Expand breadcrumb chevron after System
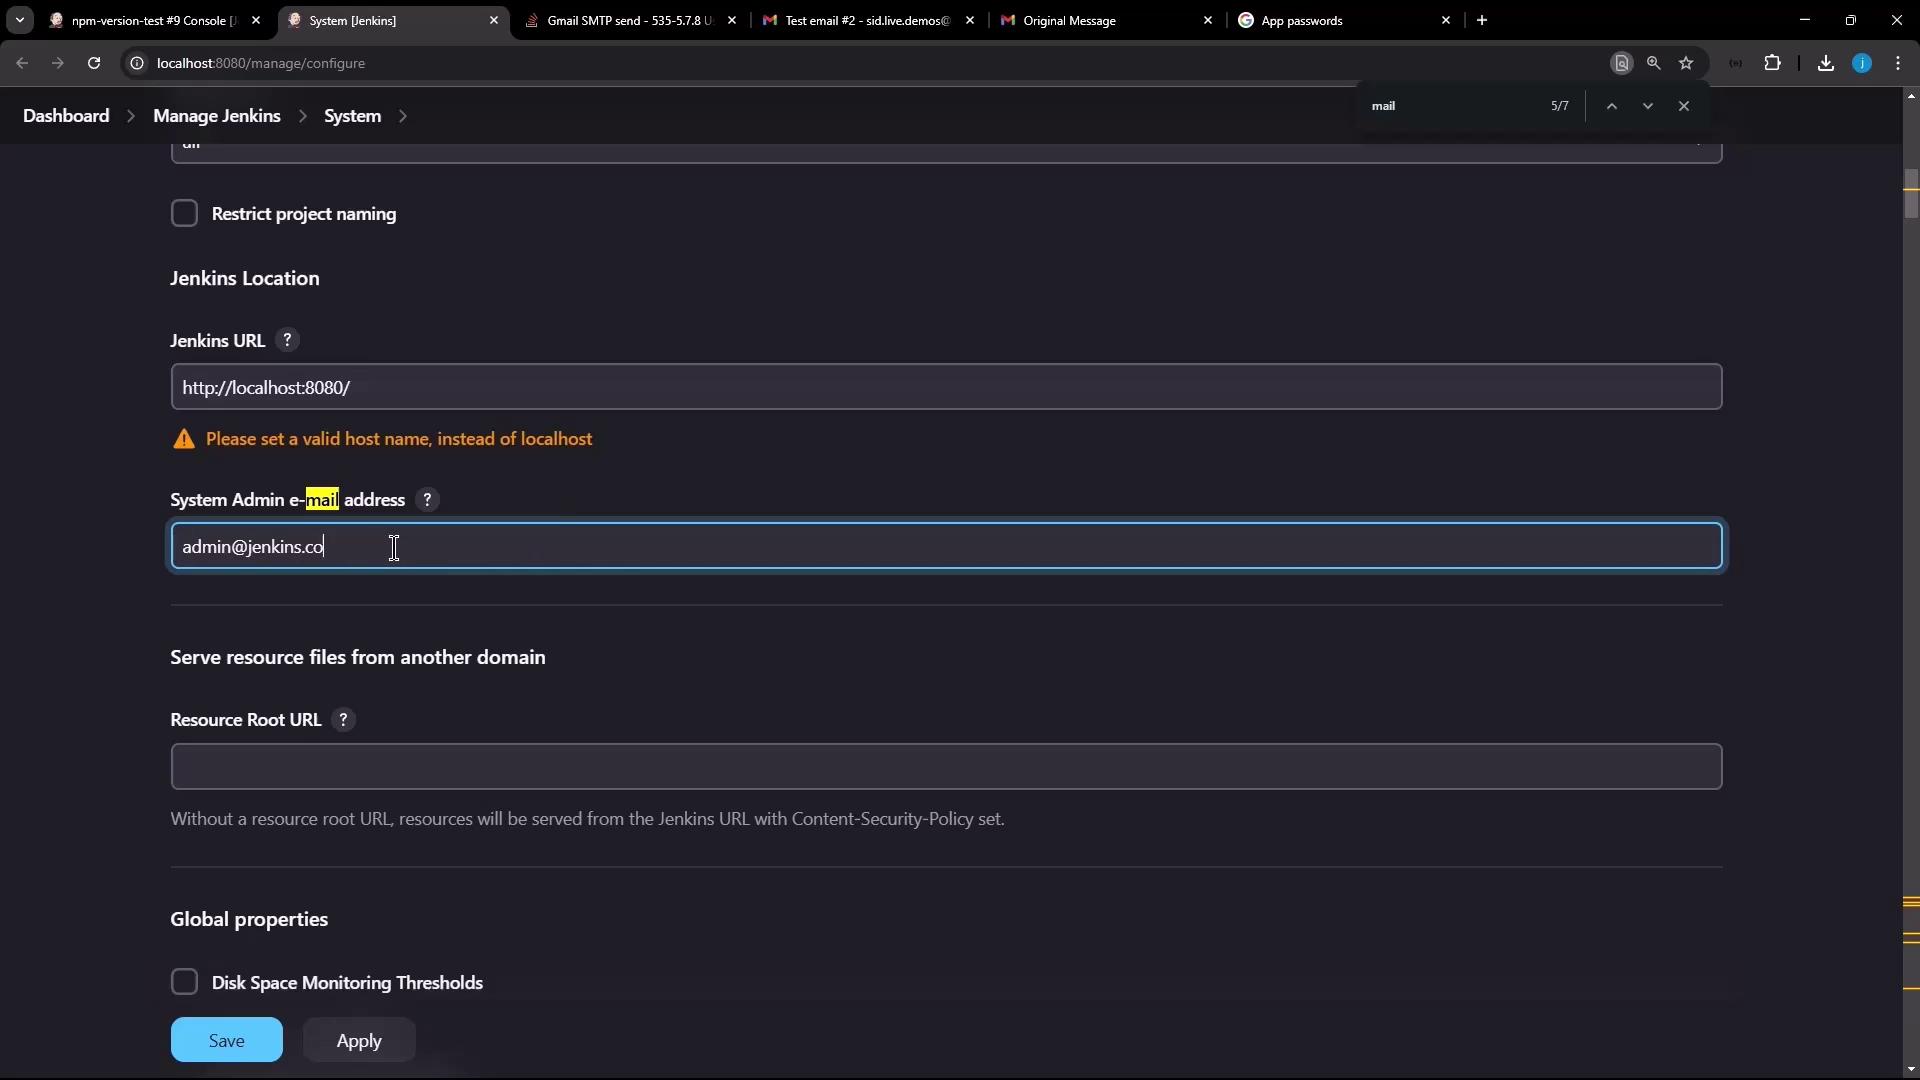This screenshot has height=1080, width=1920. click(x=403, y=116)
